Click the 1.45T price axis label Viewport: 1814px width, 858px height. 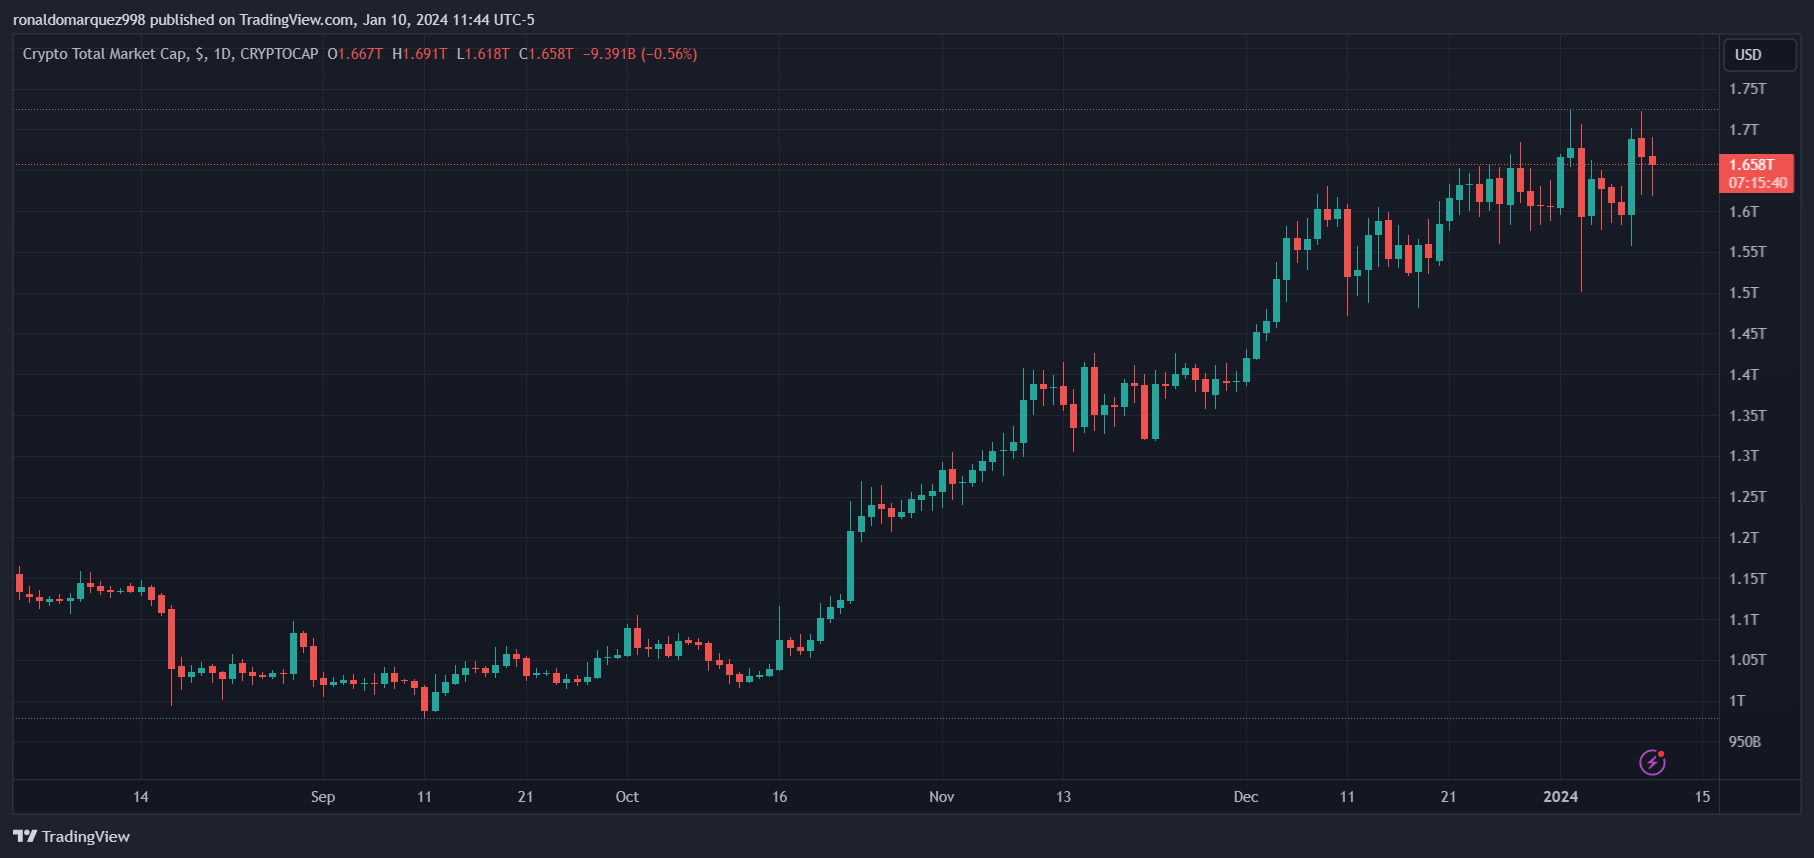[1748, 334]
